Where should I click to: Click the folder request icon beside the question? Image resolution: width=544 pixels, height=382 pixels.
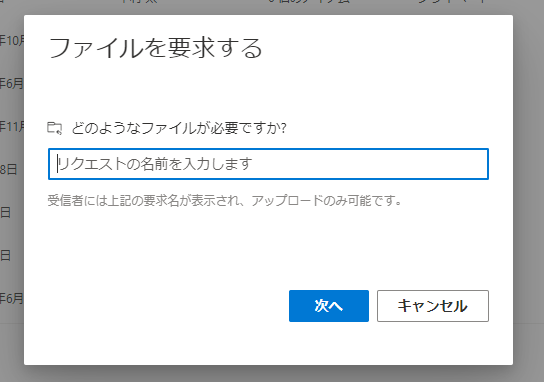tap(54, 128)
